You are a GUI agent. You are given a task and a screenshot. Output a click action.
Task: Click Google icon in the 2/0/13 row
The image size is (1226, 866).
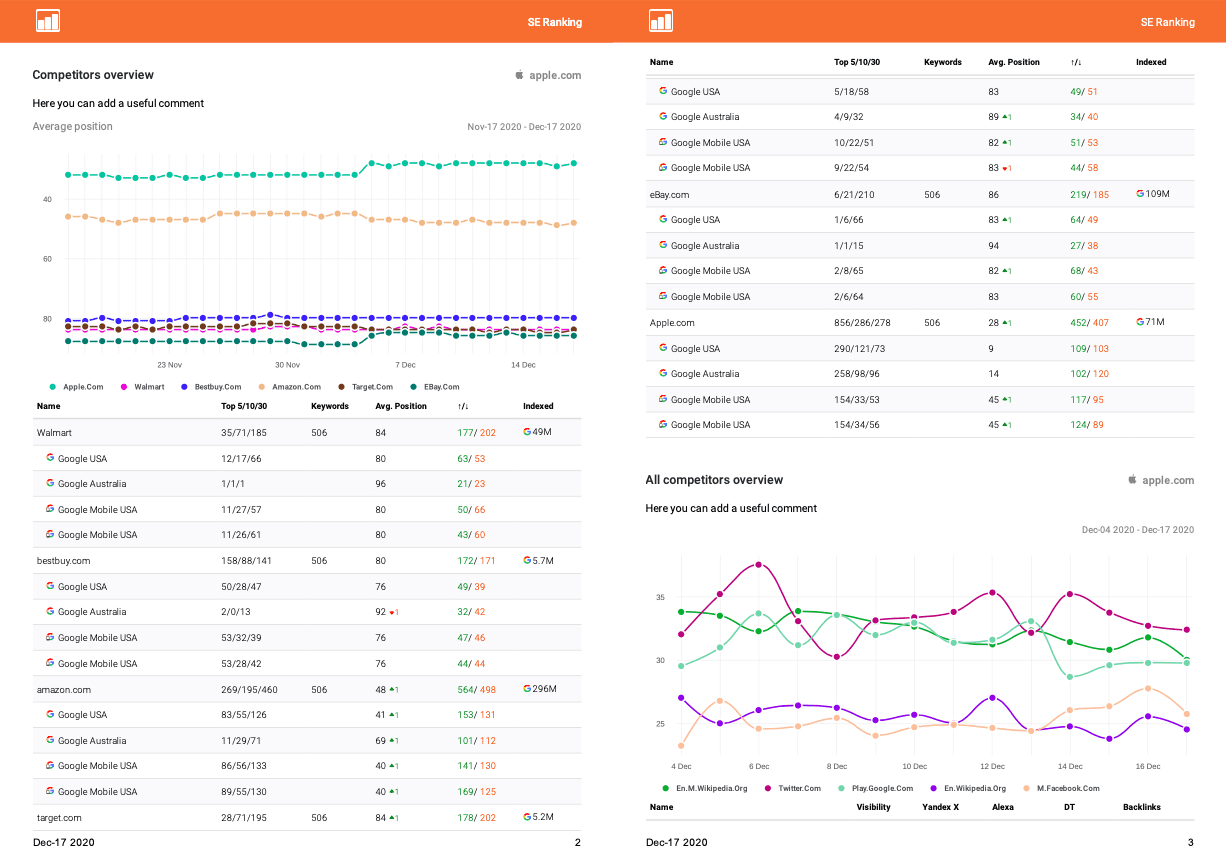click(50, 611)
